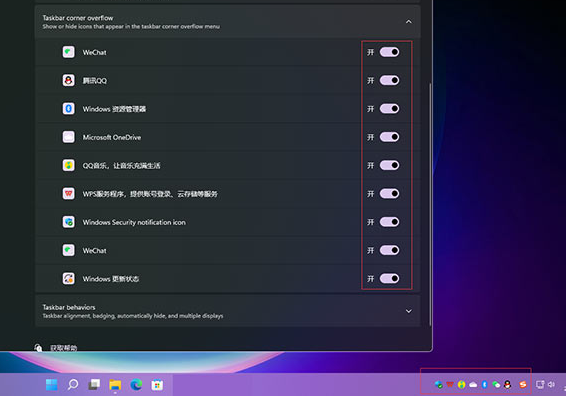566x396 pixels.
Task: Click the Windows Security notification icon label
Action: tap(134, 222)
